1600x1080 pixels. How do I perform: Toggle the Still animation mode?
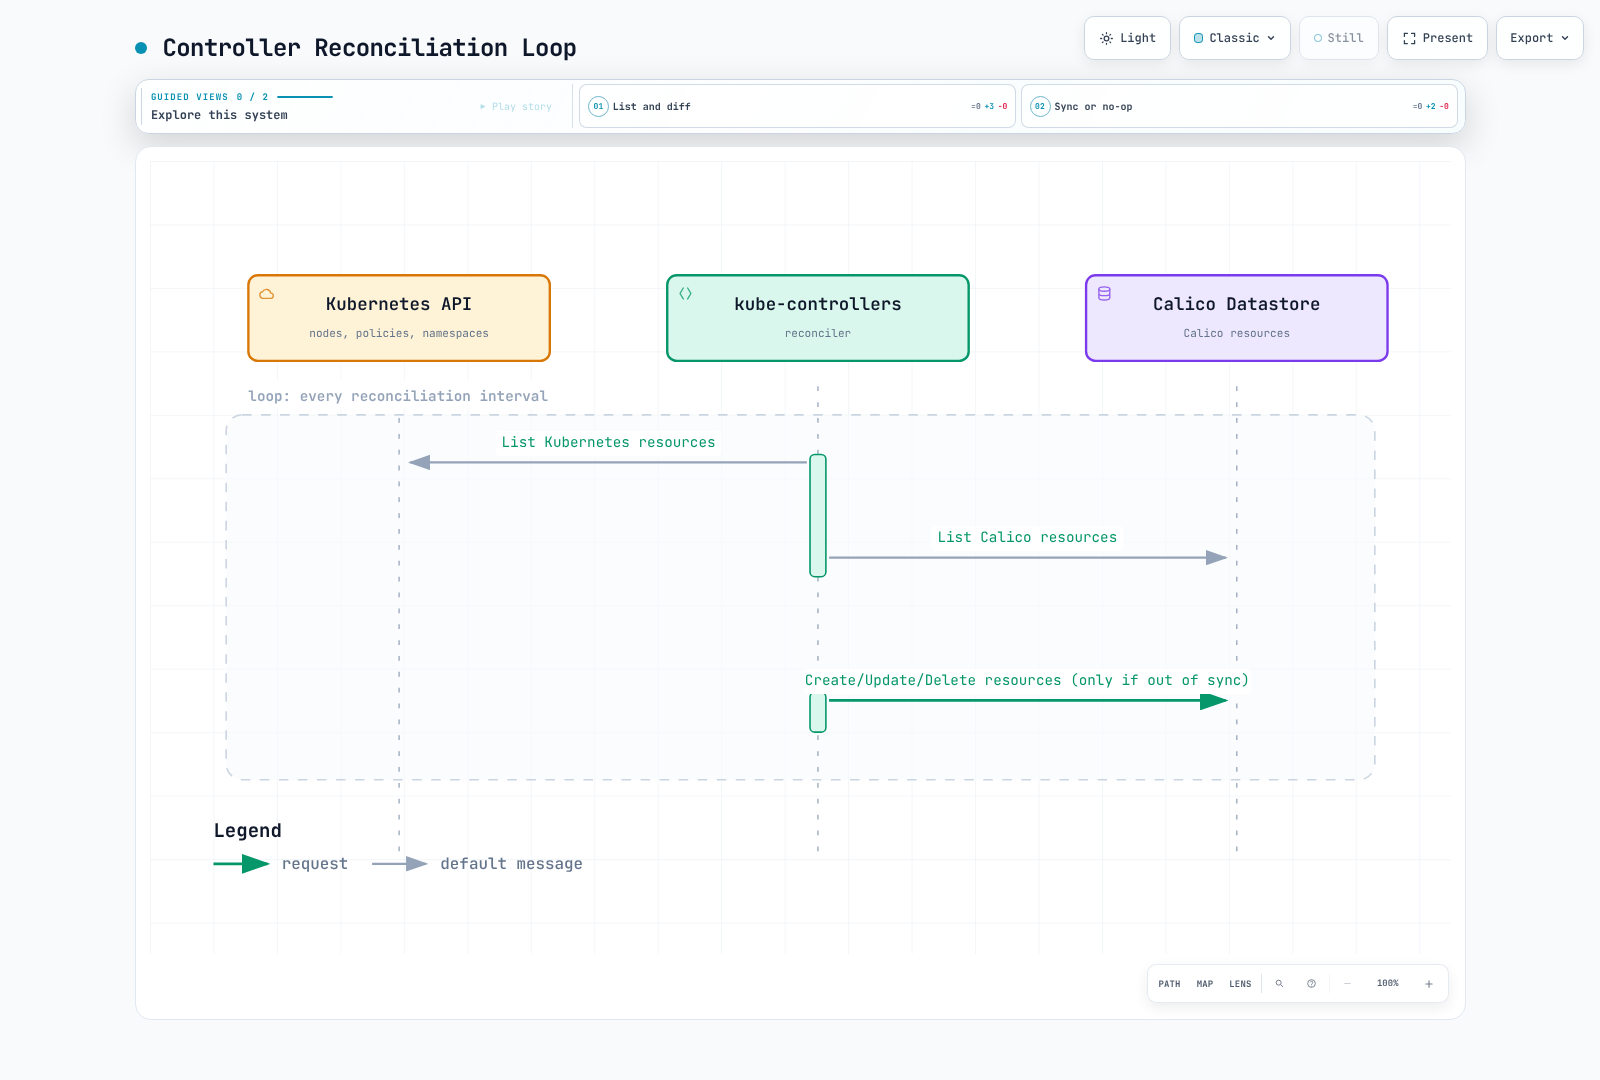coord(1339,38)
